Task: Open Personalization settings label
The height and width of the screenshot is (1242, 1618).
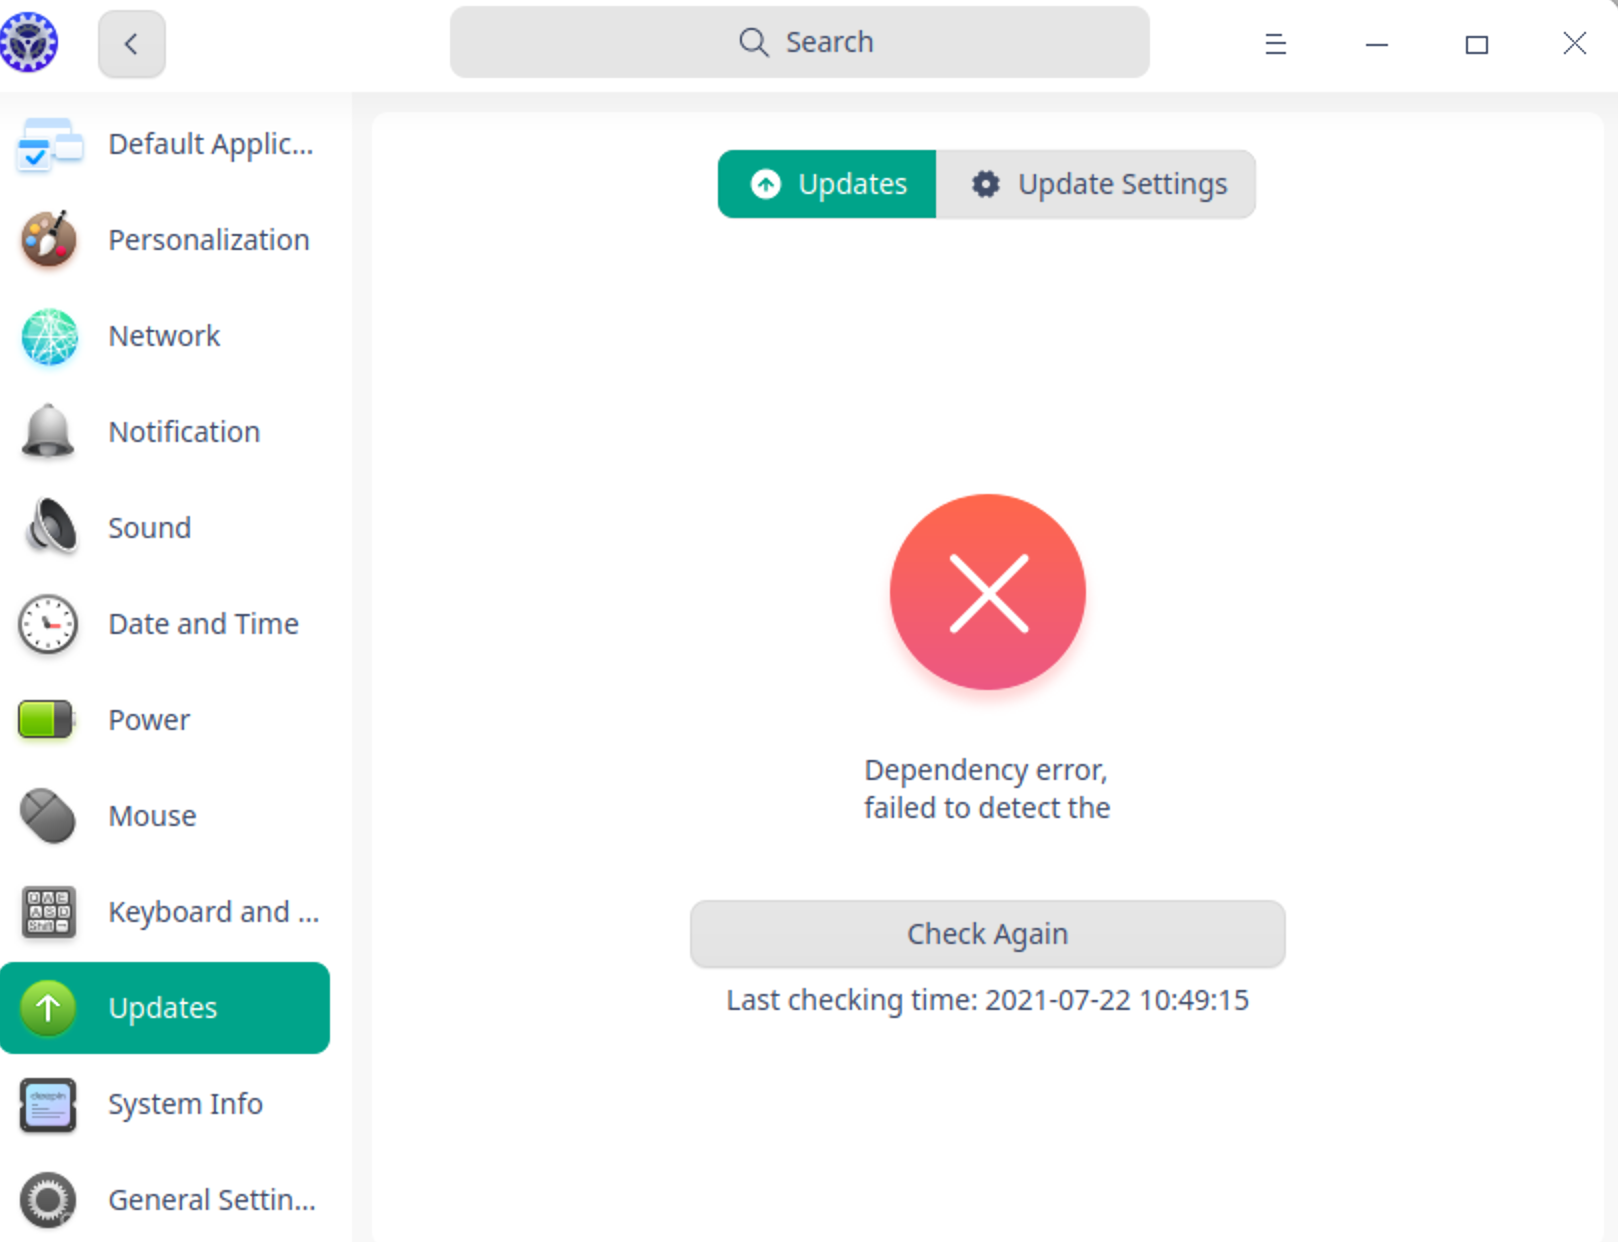Action: click(x=209, y=240)
